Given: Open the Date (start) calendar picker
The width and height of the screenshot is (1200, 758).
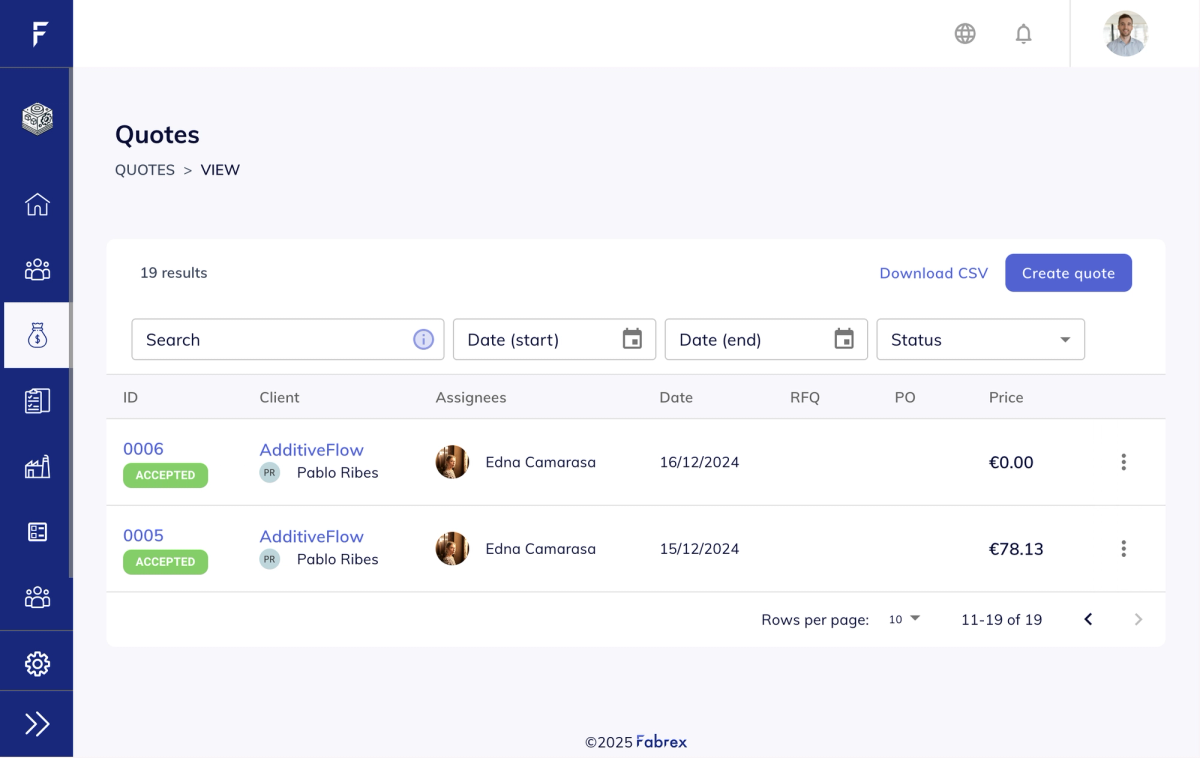Looking at the screenshot, I should [x=632, y=340].
